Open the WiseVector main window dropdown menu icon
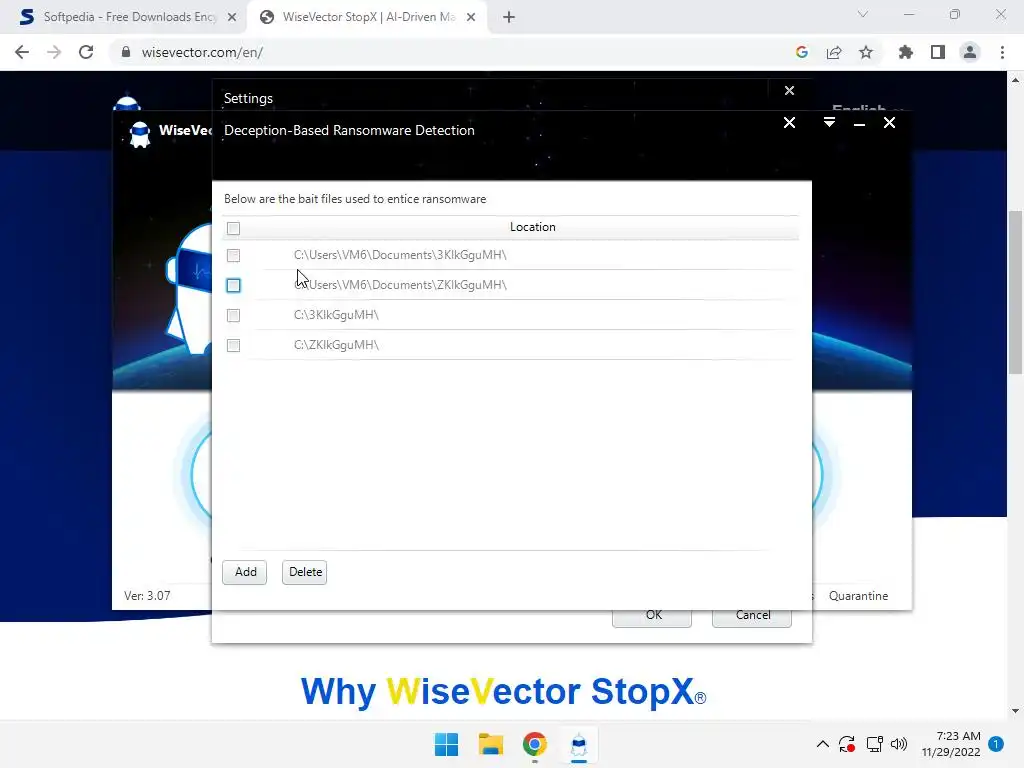The height and width of the screenshot is (768, 1024). (x=829, y=123)
